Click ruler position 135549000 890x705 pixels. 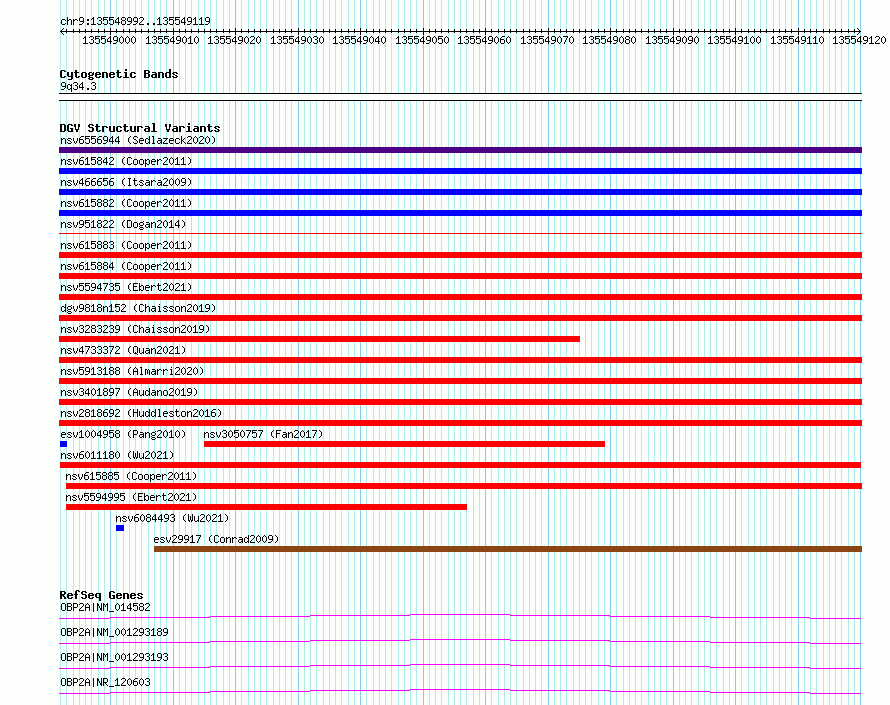tap(109, 40)
